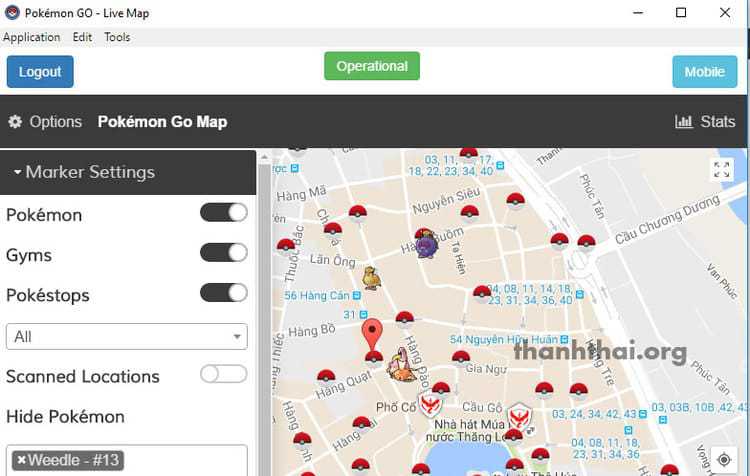Click the my-location crosshair icon
The image size is (750, 476).
tap(725, 460)
